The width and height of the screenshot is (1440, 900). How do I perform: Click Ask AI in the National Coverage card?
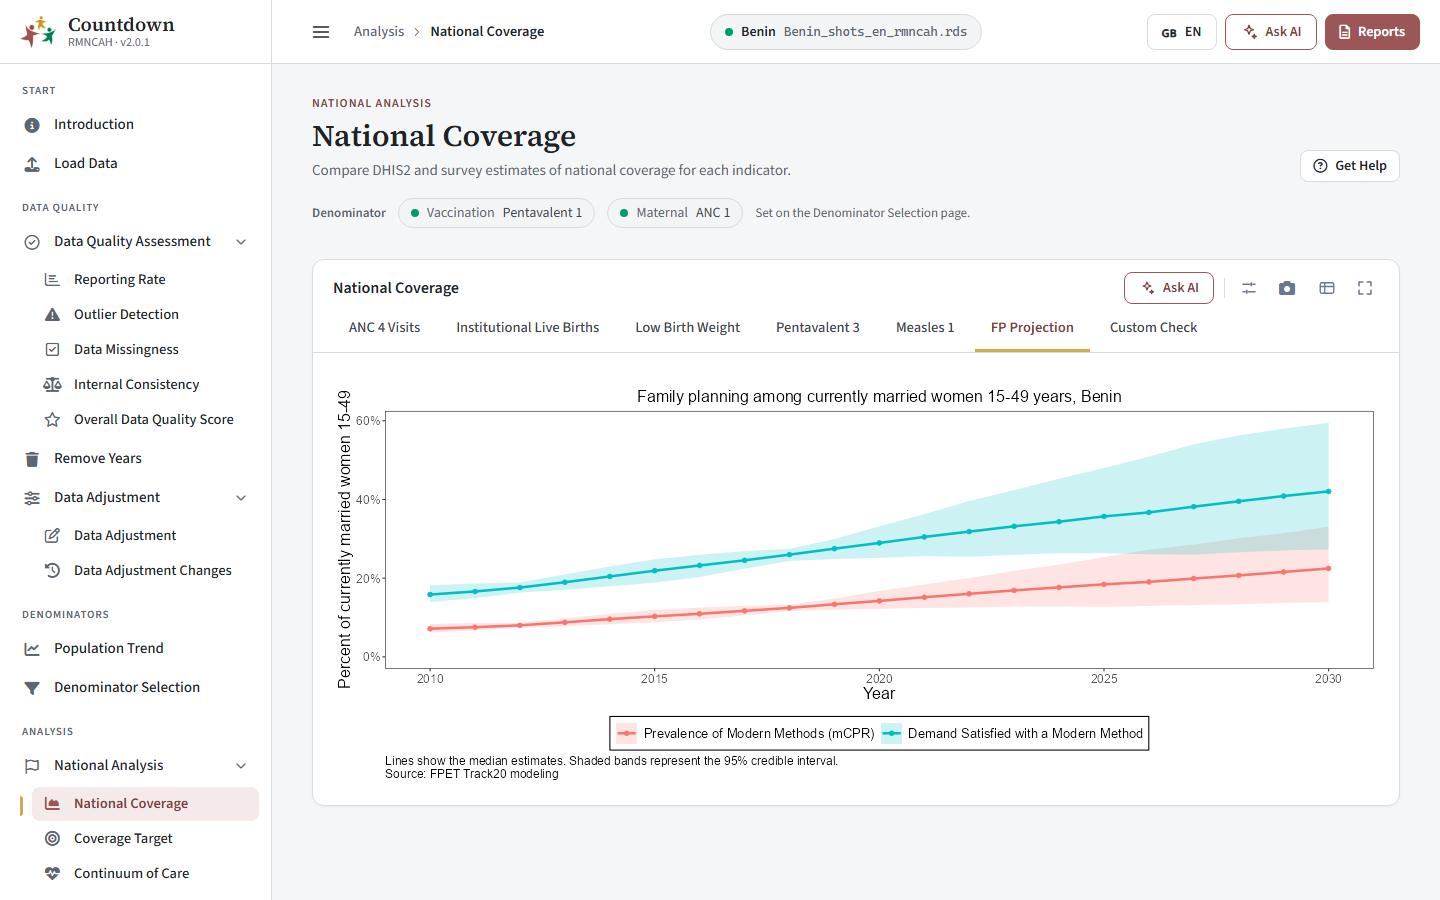click(x=1169, y=288)
